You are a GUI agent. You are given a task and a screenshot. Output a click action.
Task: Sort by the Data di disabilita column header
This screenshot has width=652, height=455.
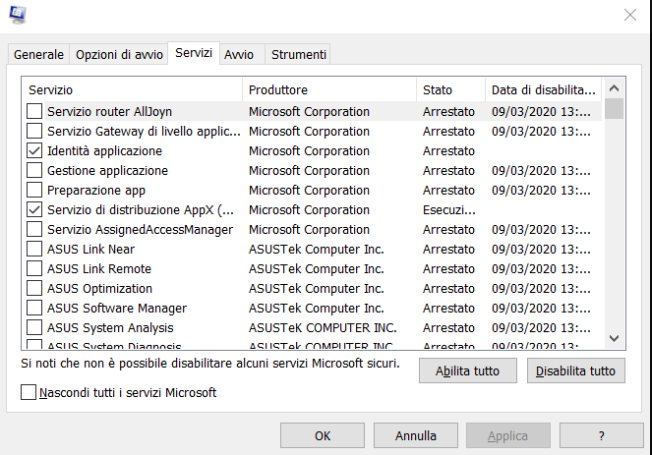pyautogui.click(x=543, y=90)
